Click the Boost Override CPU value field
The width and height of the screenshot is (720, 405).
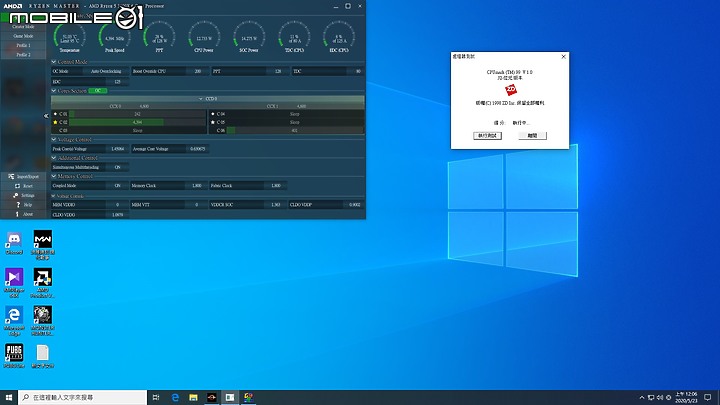coord(196,71)
